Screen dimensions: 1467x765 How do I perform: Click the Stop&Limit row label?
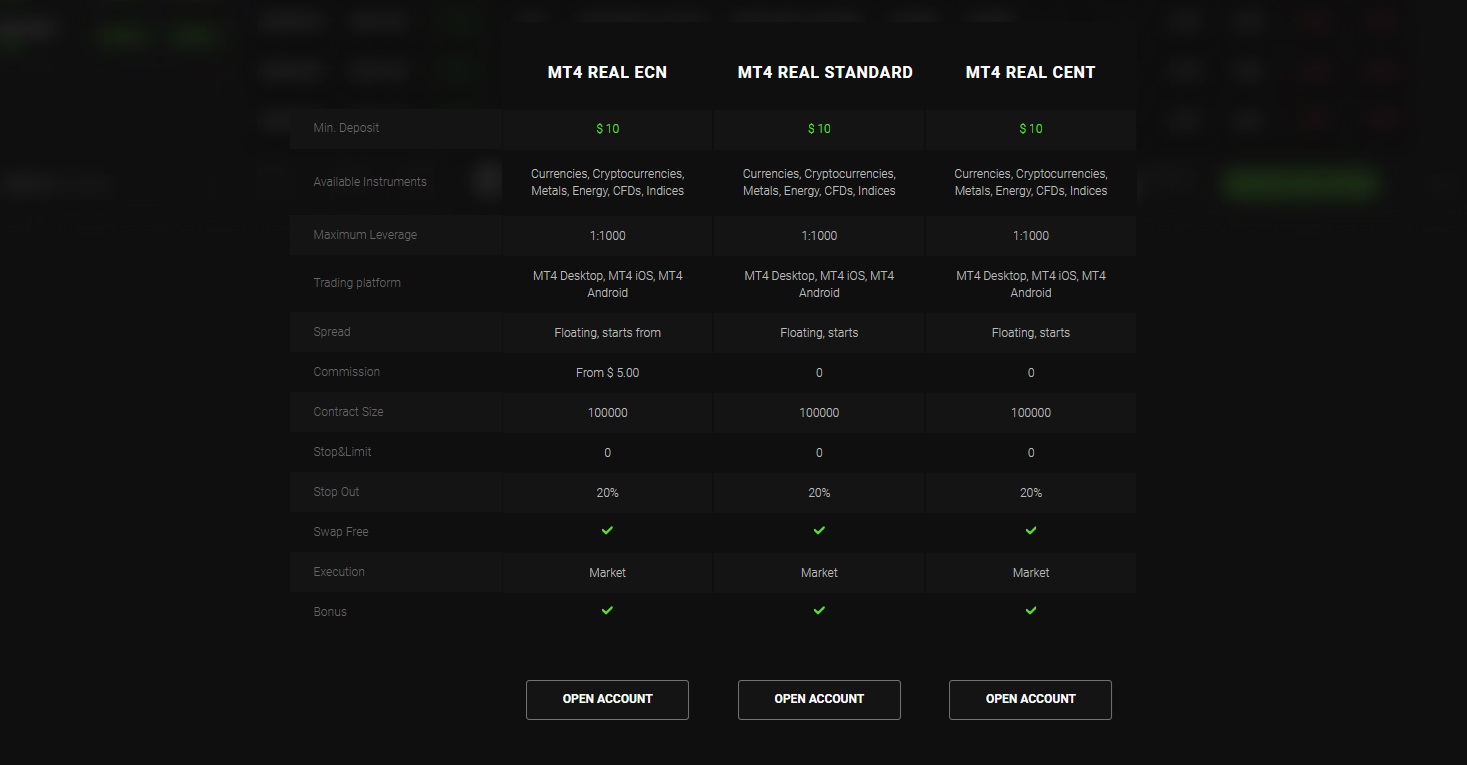point(342,452)
